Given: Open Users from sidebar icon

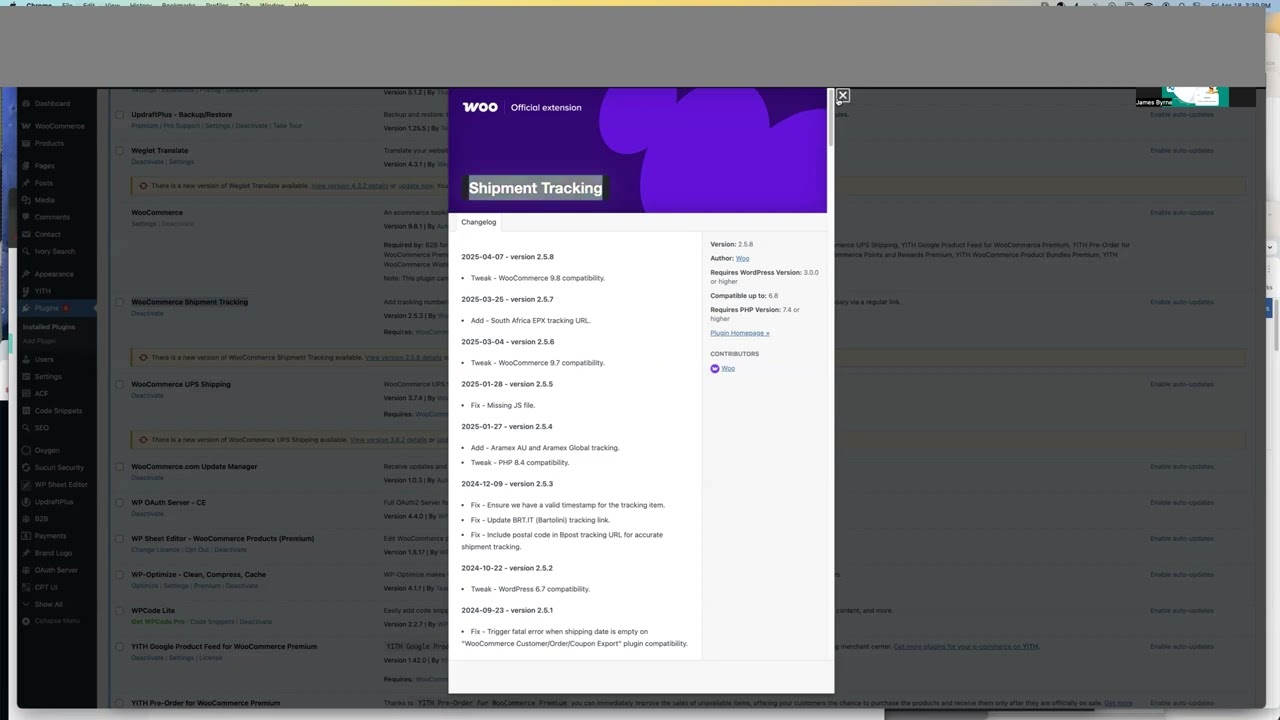Looking at the screenshot, I should [x=25, y=359].
